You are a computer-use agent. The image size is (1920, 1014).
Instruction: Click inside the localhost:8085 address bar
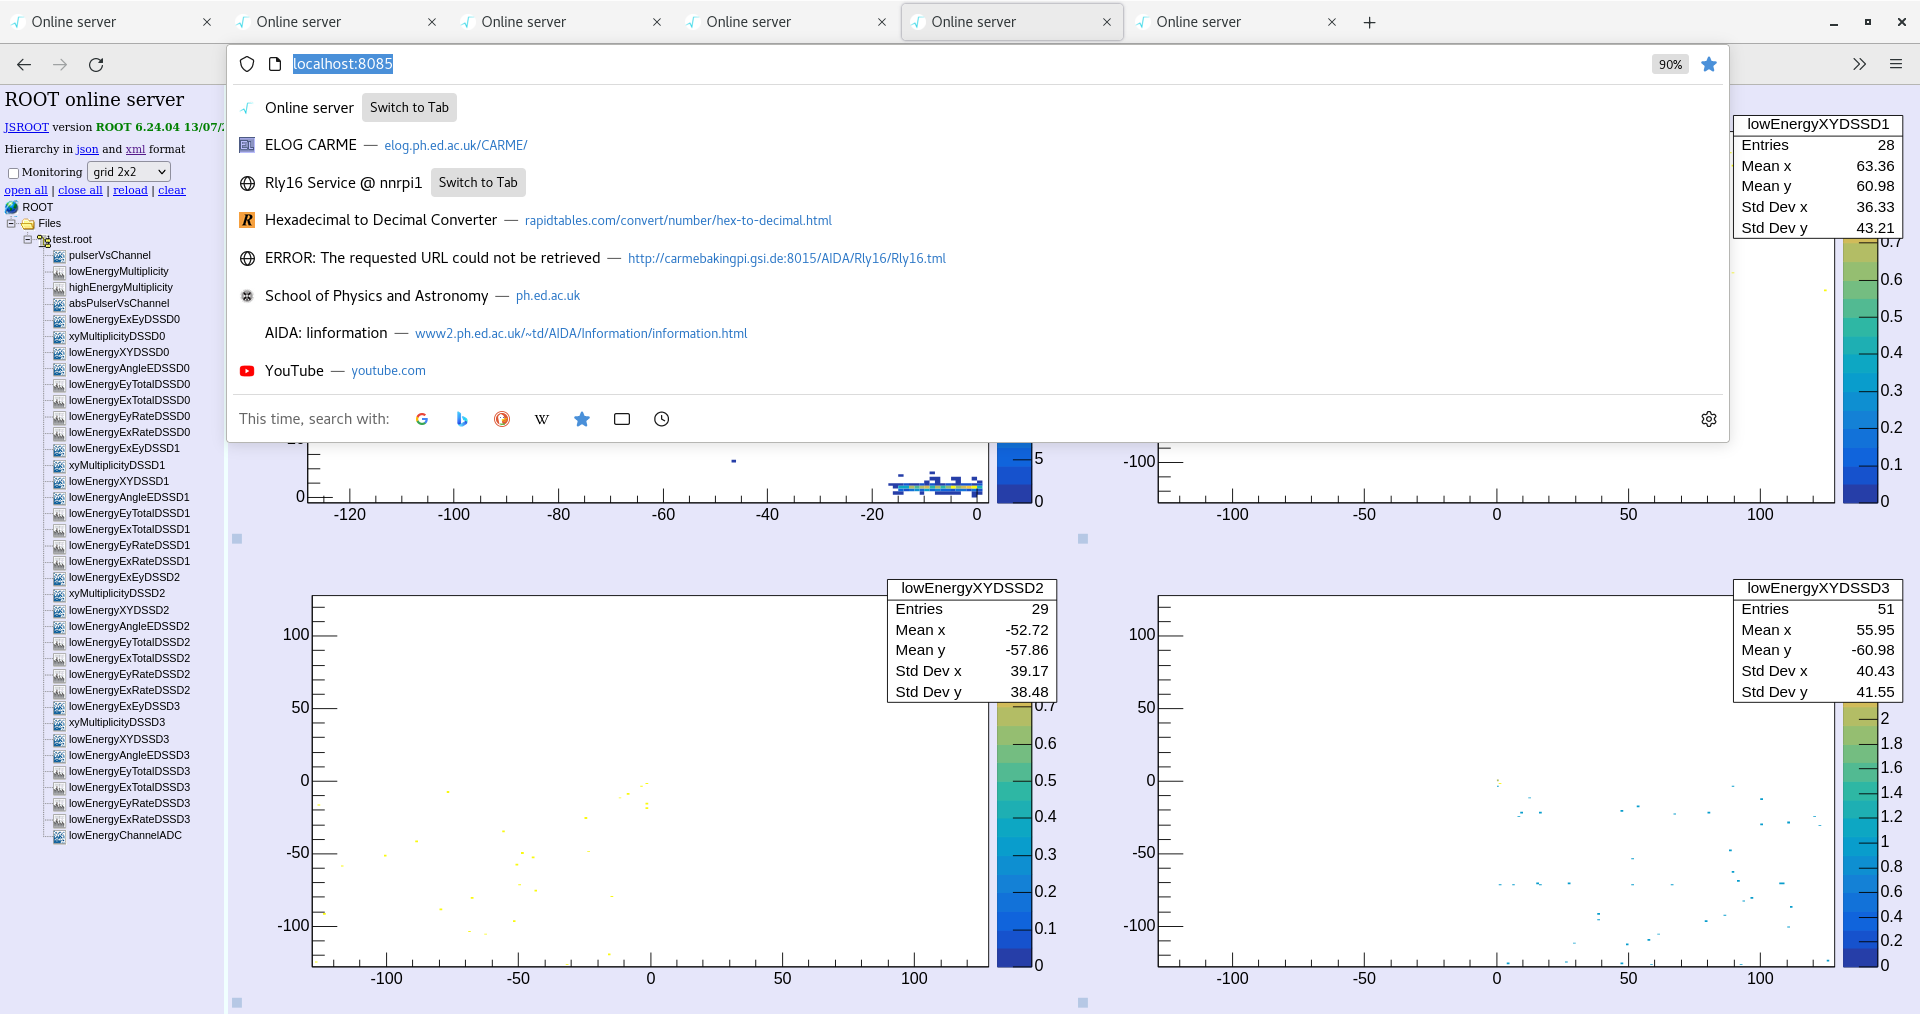tap(342, 63)
